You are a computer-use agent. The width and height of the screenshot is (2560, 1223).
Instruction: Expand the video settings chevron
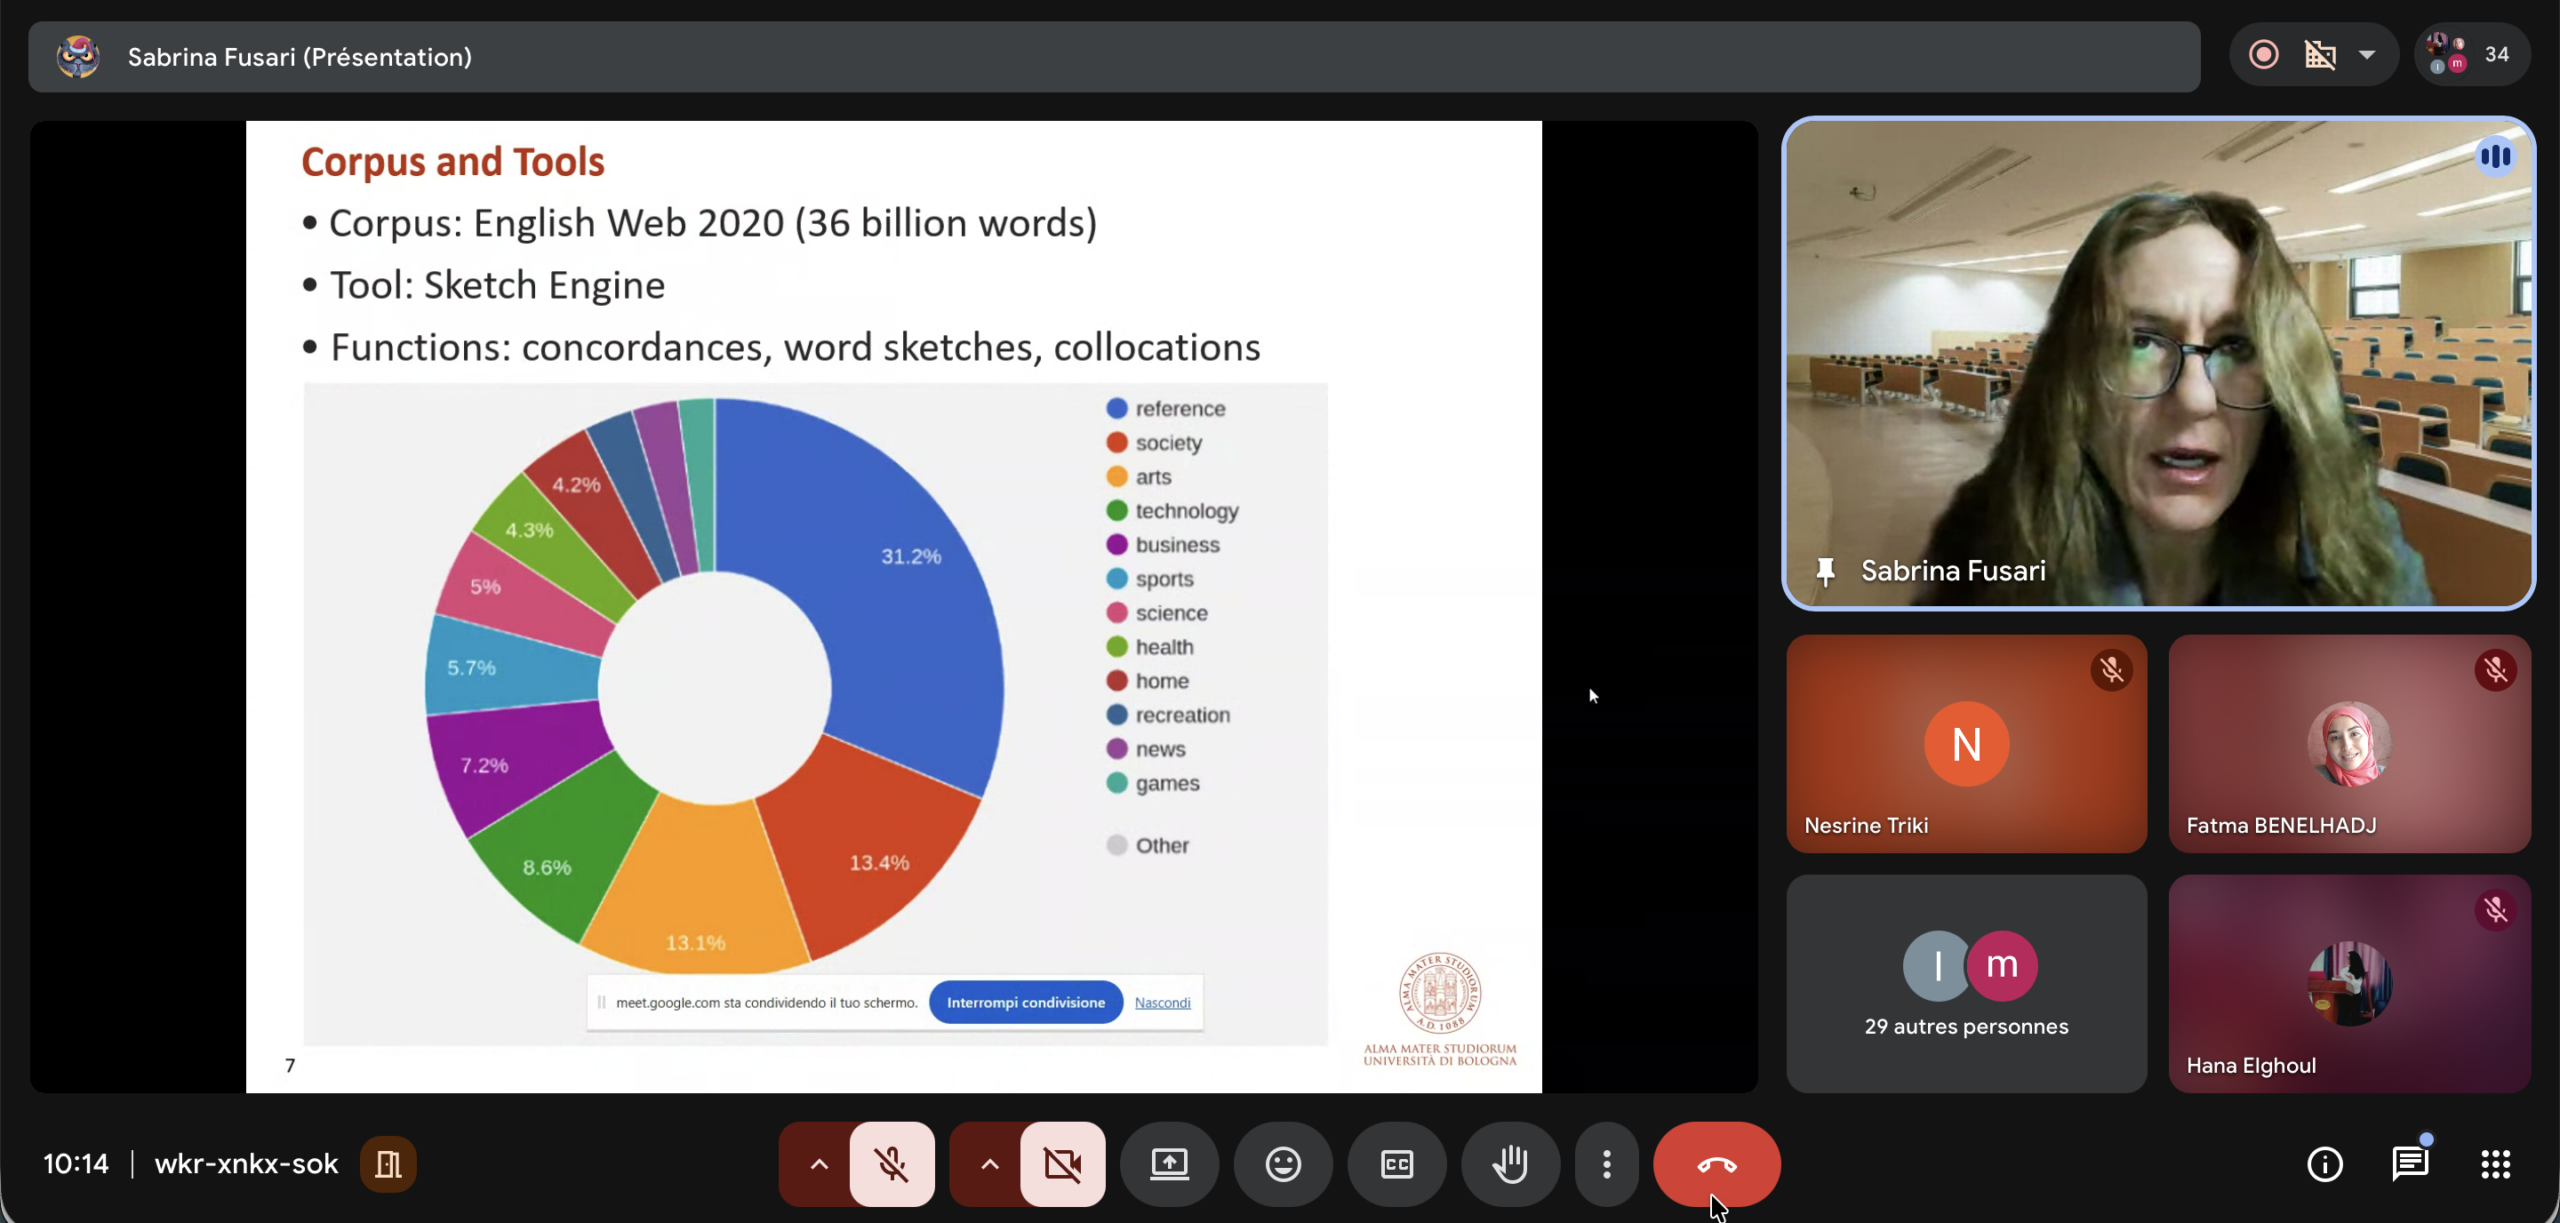click(989, 1164)
